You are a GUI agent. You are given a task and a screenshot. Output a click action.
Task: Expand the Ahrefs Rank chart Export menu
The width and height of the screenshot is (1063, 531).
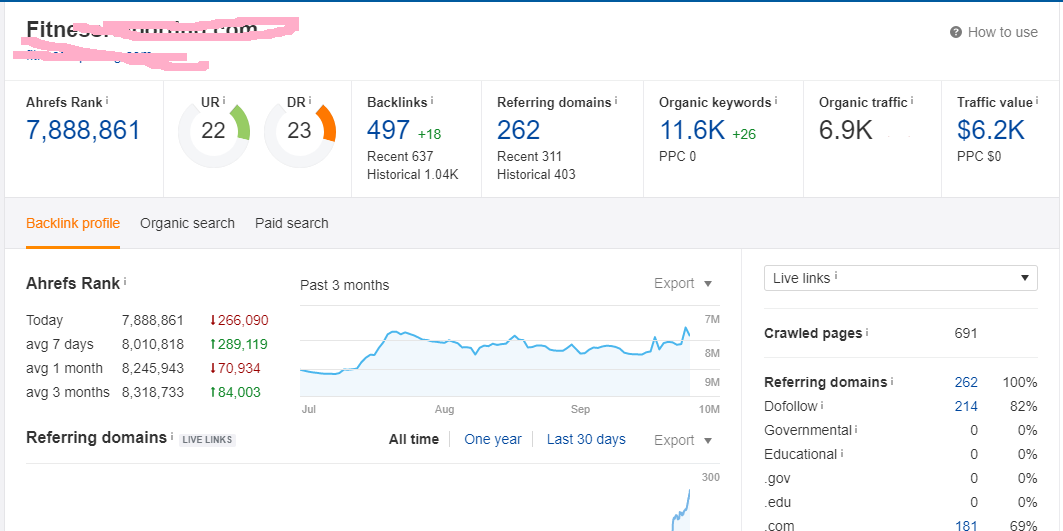[x=683, y=284]
